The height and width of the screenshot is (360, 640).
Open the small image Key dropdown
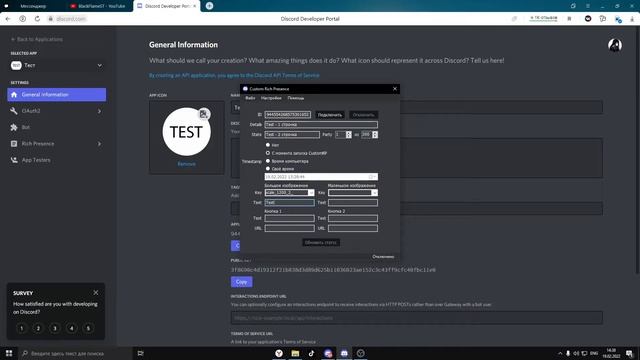pyautogui.click(x=374, y=193)
